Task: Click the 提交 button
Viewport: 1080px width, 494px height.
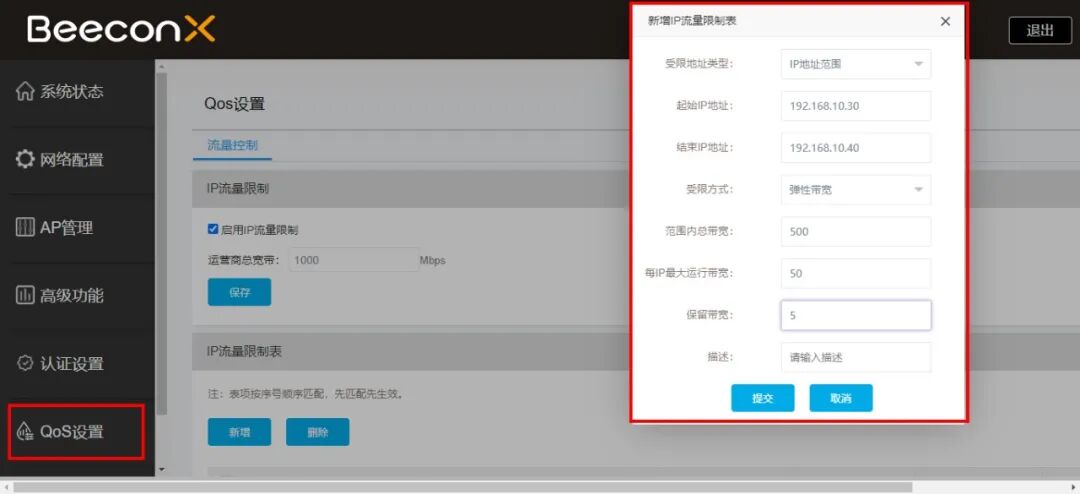Action: click(x=762, y=398)
